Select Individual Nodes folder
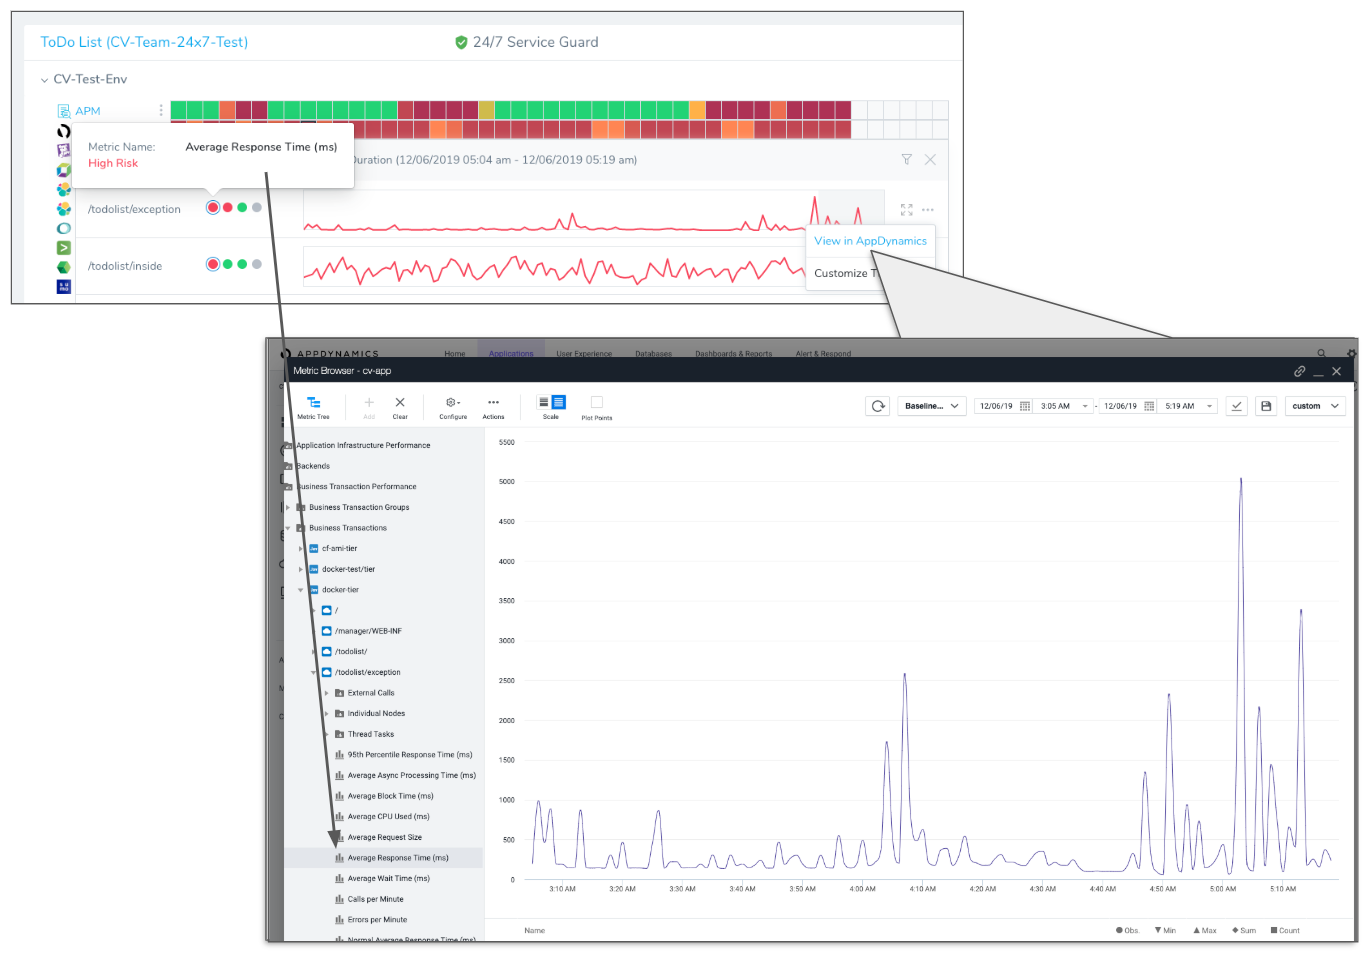This screenshot has width=1370, height=954. point(376,714)
